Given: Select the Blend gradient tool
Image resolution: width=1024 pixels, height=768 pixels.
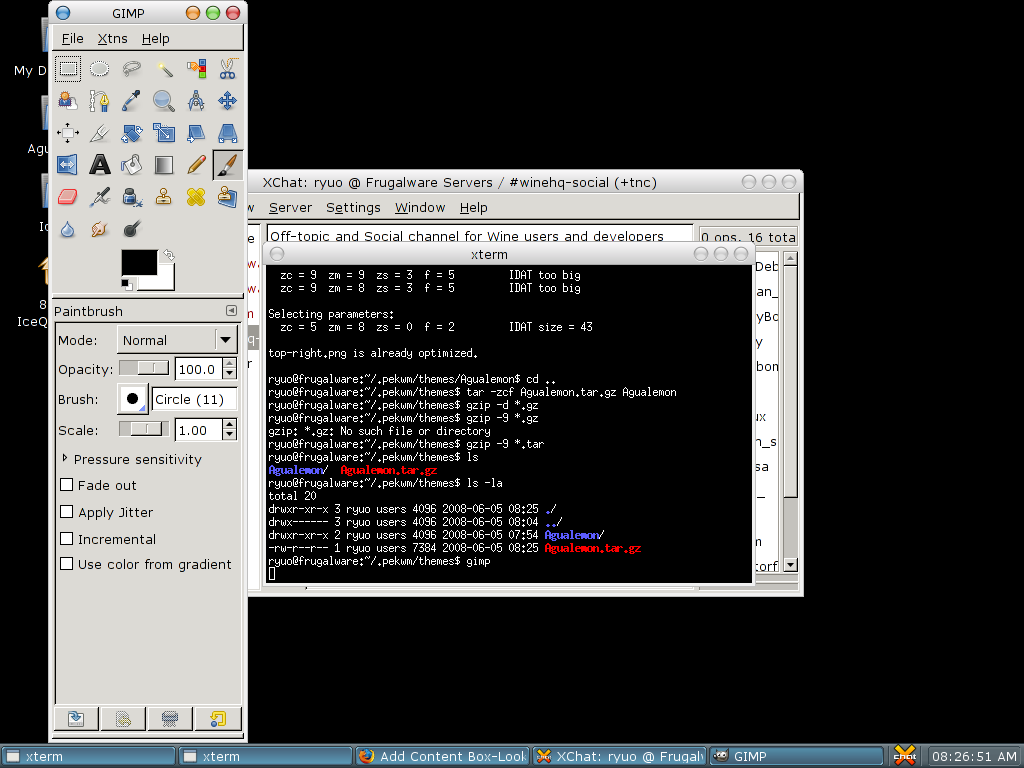Looking at the screenshot, I should 164,165.
